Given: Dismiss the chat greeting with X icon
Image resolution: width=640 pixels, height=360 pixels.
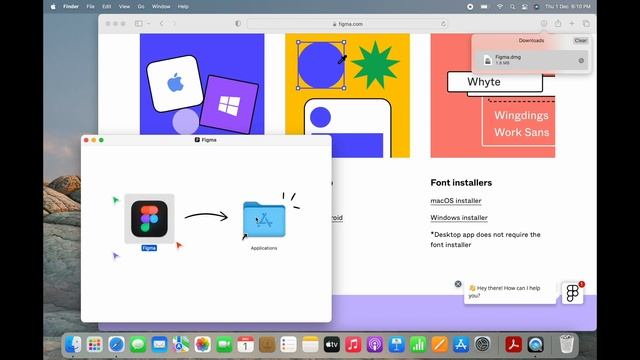Looking at the screenshot, I should [x=458, y=284].
